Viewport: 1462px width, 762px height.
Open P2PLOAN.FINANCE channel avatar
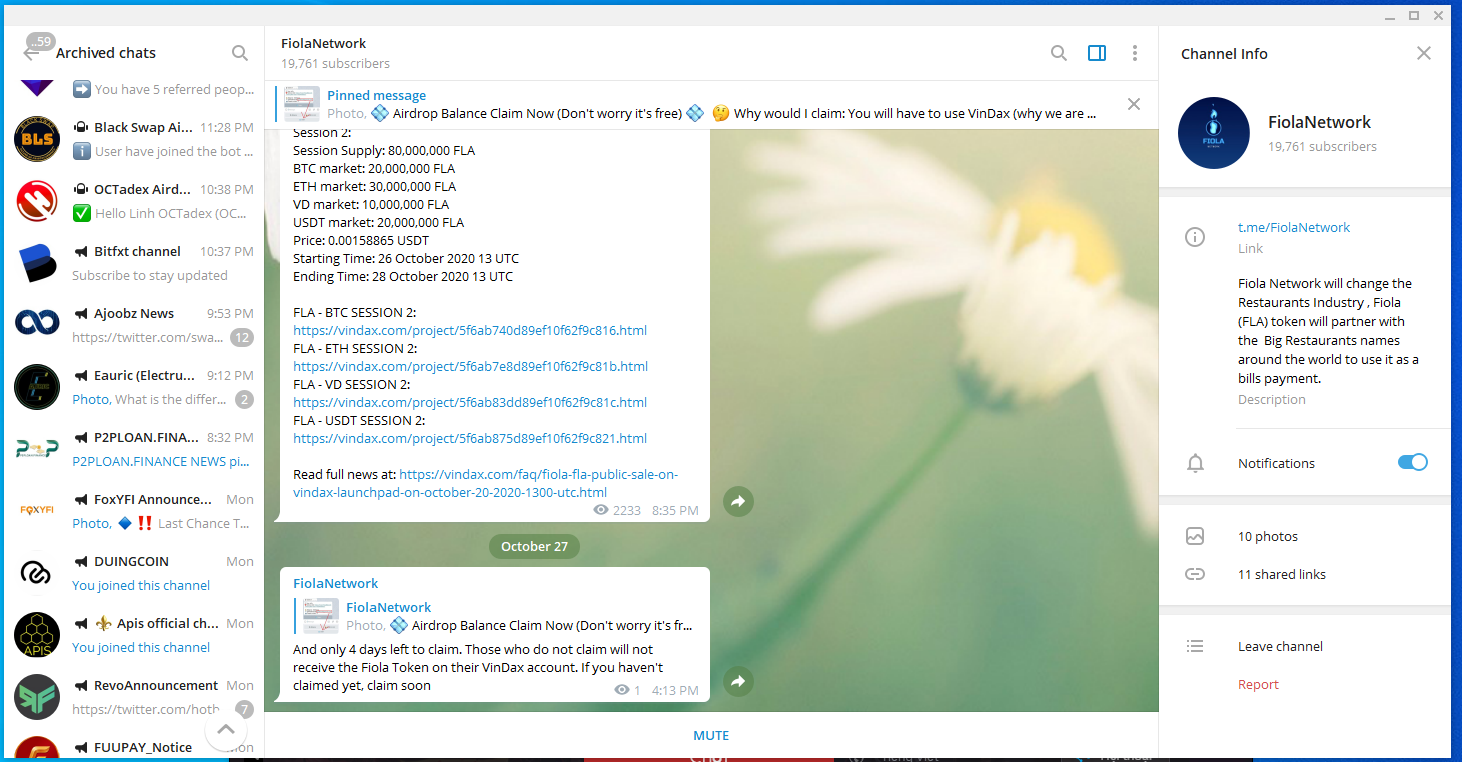click(37, 450)
